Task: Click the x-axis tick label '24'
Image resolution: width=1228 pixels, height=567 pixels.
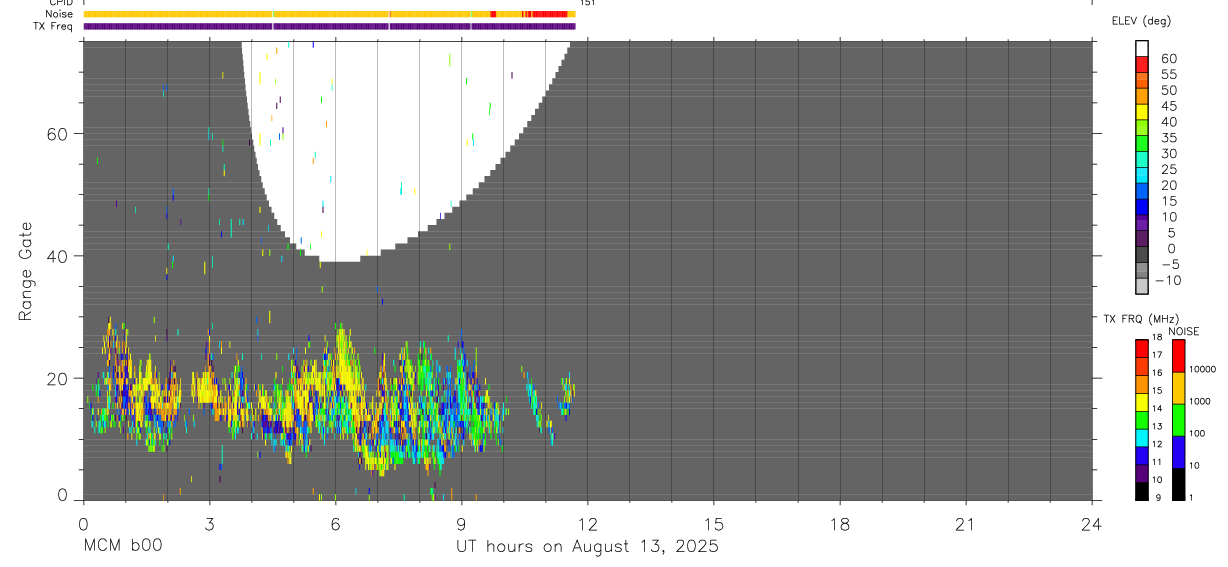Action: point(1091,523)
